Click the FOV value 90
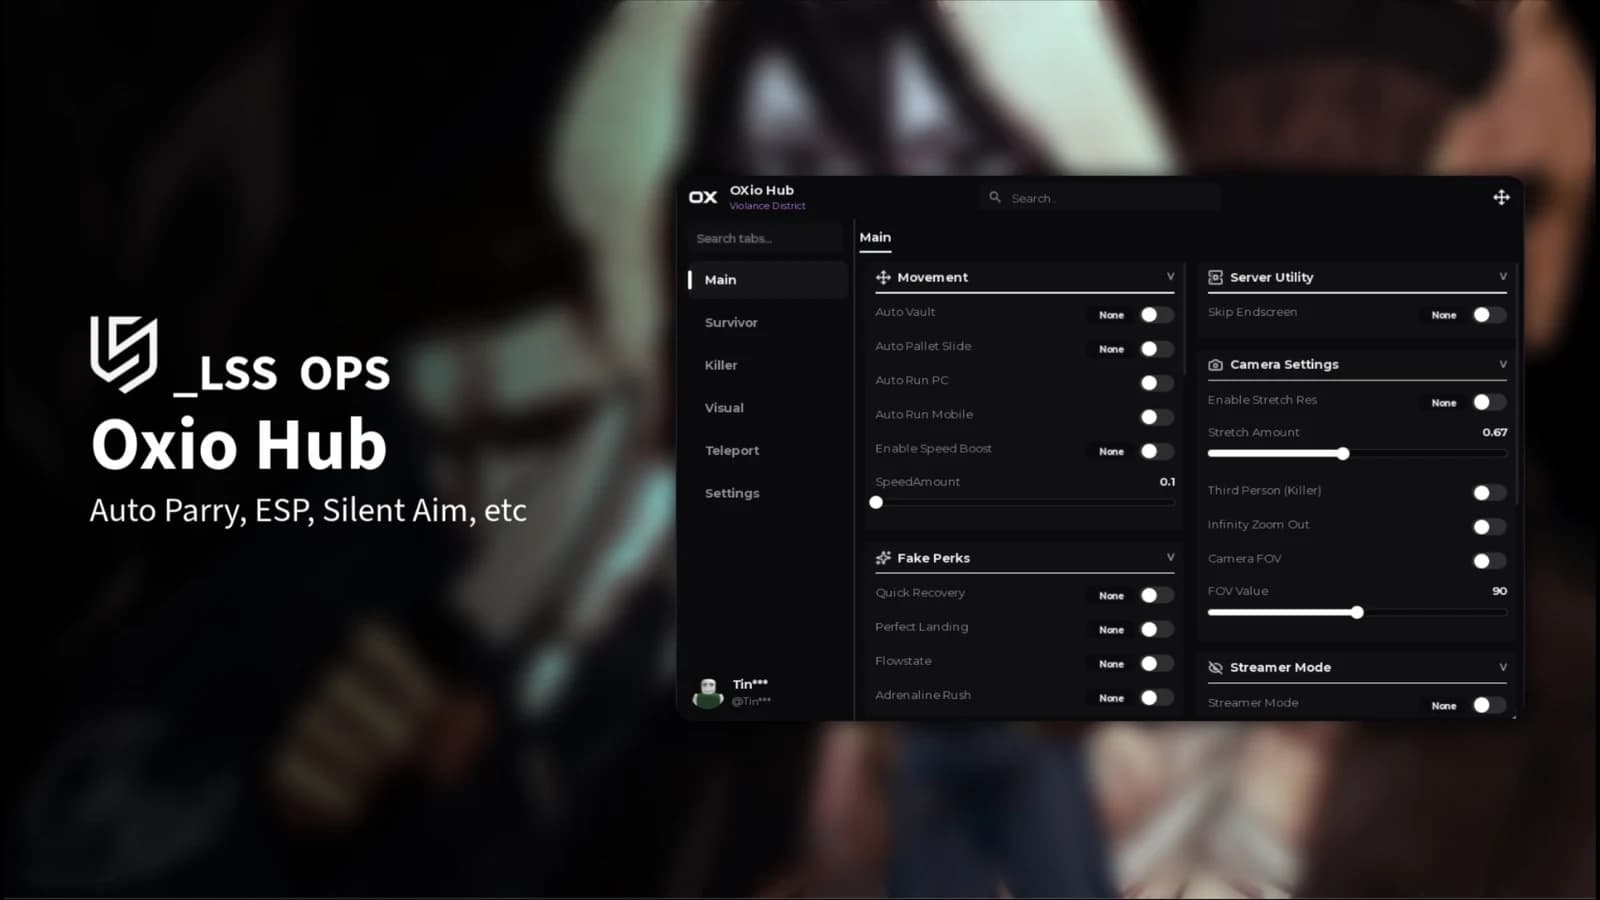 click(1499, 591)
